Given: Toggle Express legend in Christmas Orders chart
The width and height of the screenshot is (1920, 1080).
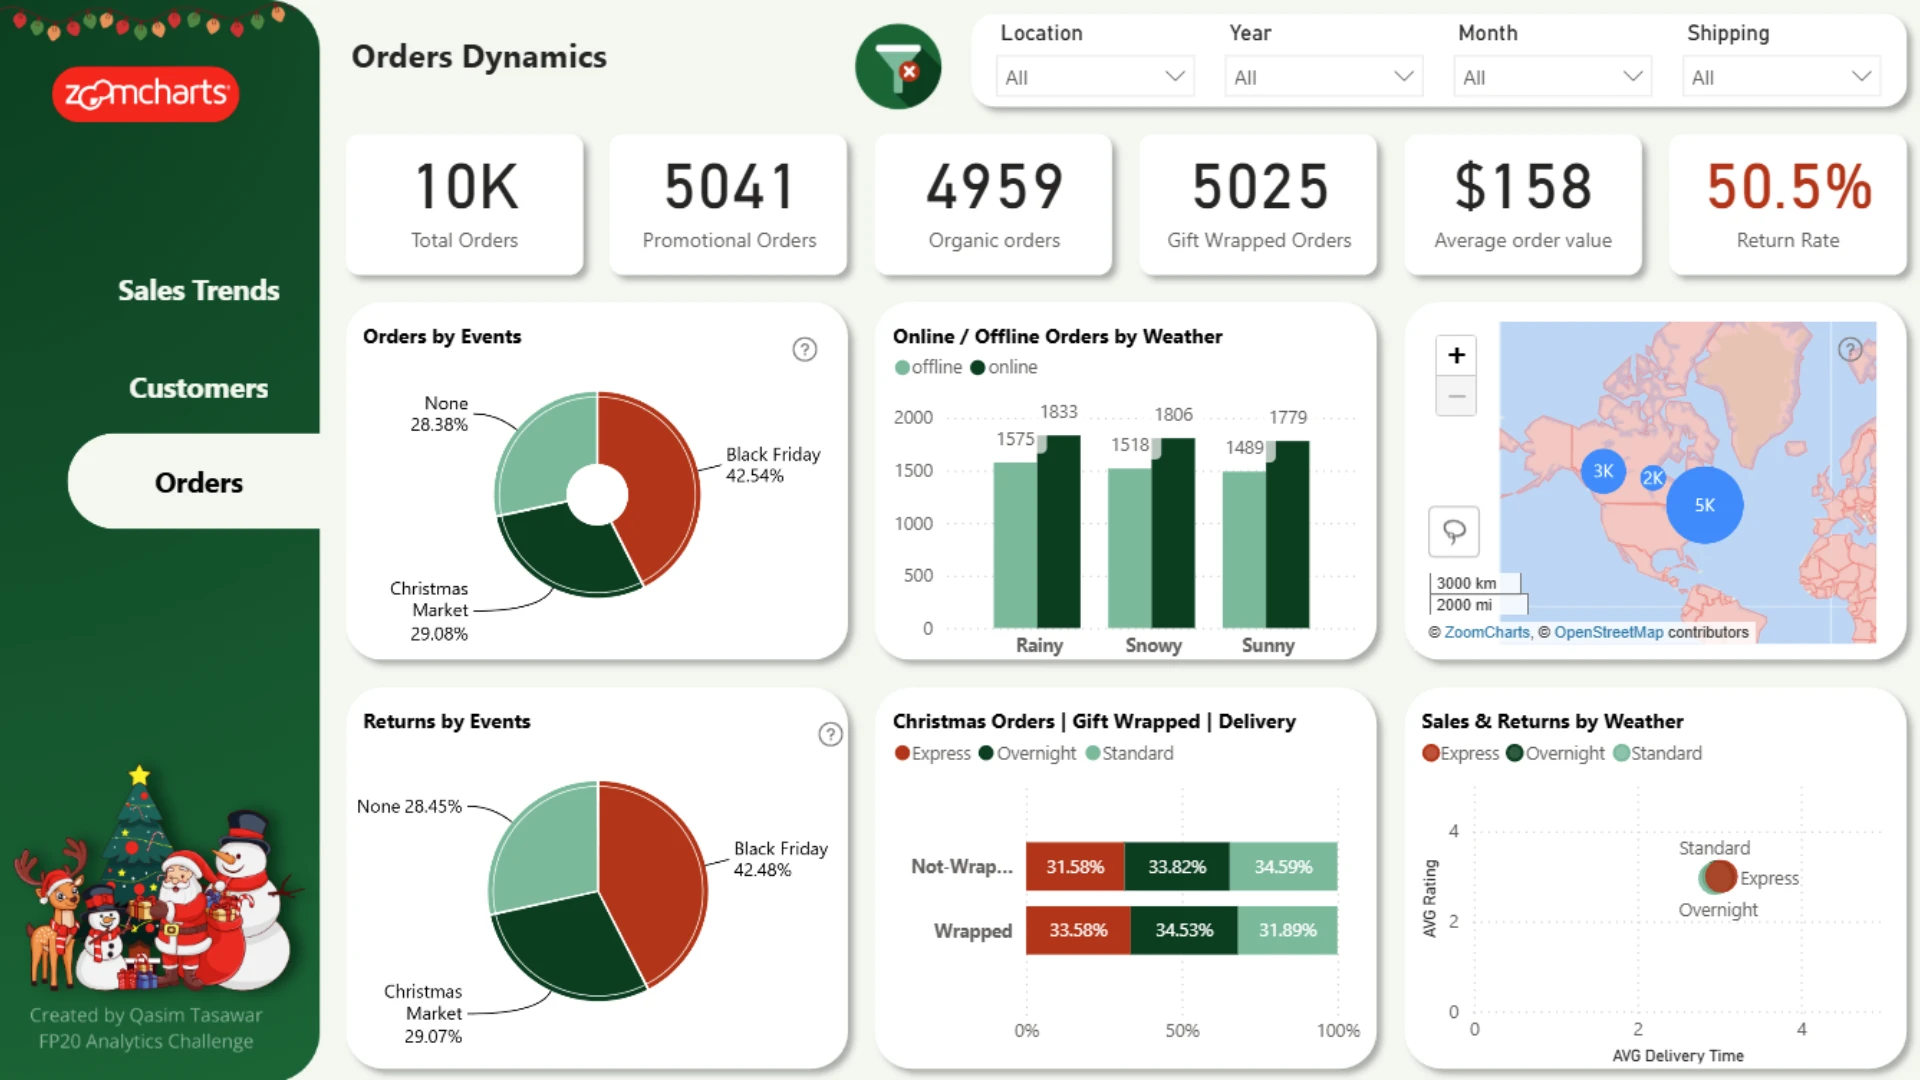Looking at the screenshot, I should click(933, 753).
